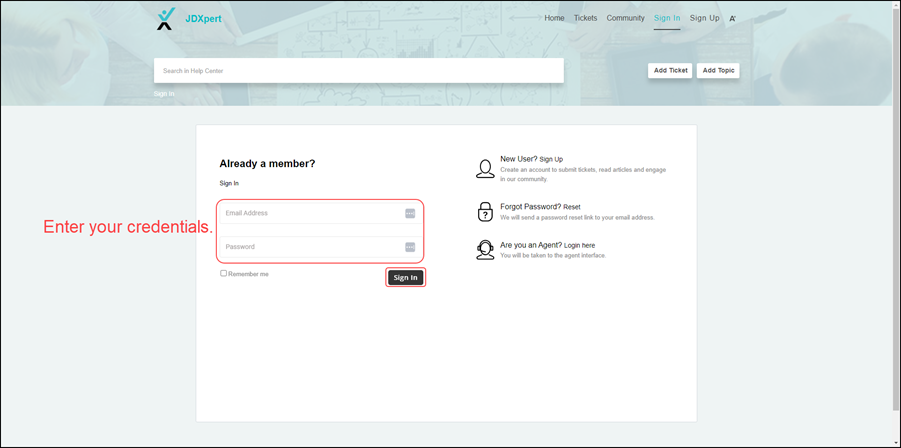Click the New User person icon

pos(485,169)
